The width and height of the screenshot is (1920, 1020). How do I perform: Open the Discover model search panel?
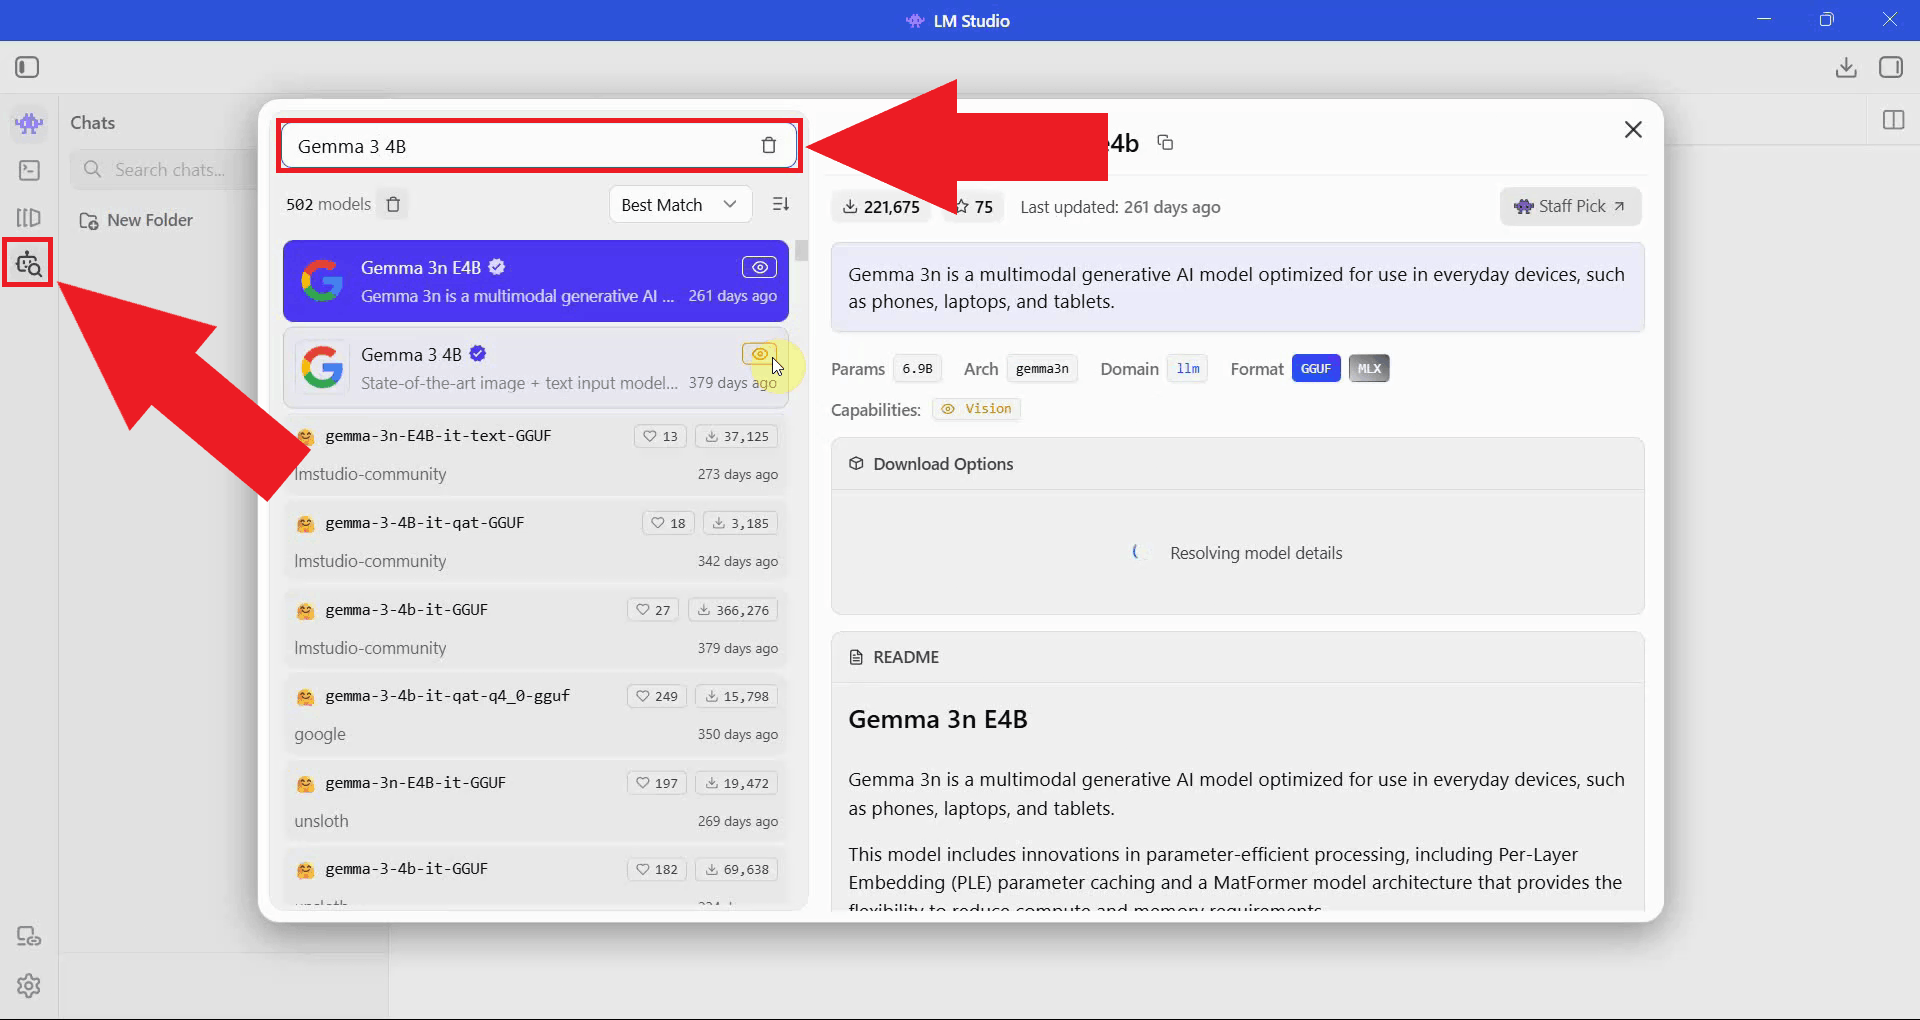tap(27, 262)
